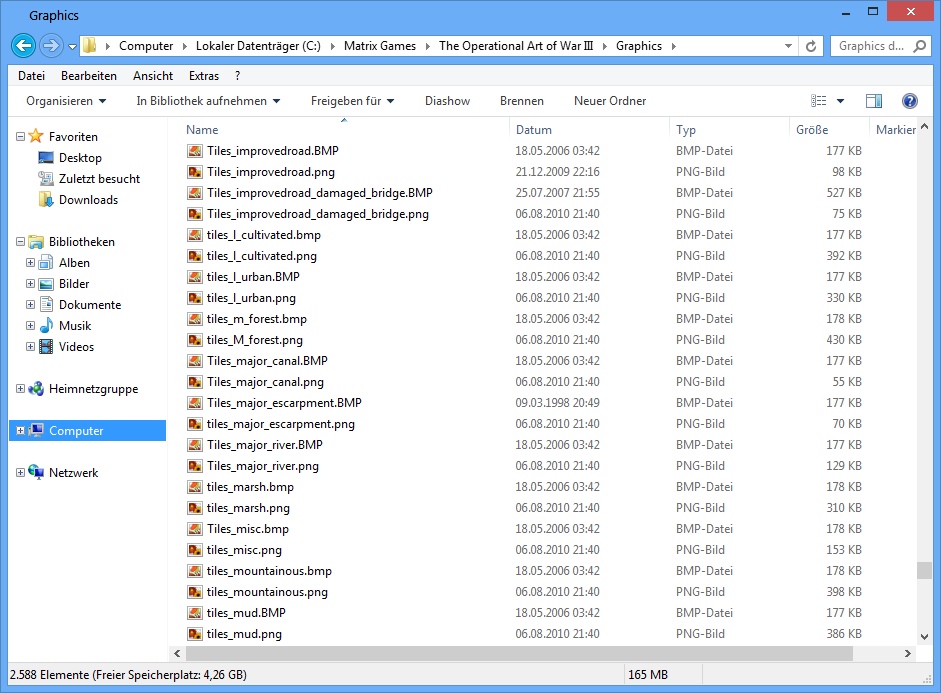941x693 pixels.
Task: Select Computer in navigation pane
Action: point(88,431)
